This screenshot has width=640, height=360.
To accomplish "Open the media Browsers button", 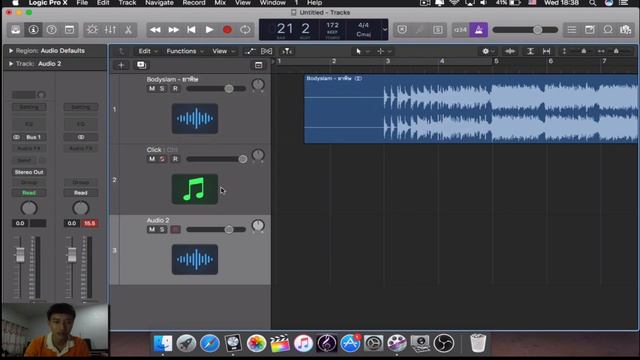I will click(626, 30).
